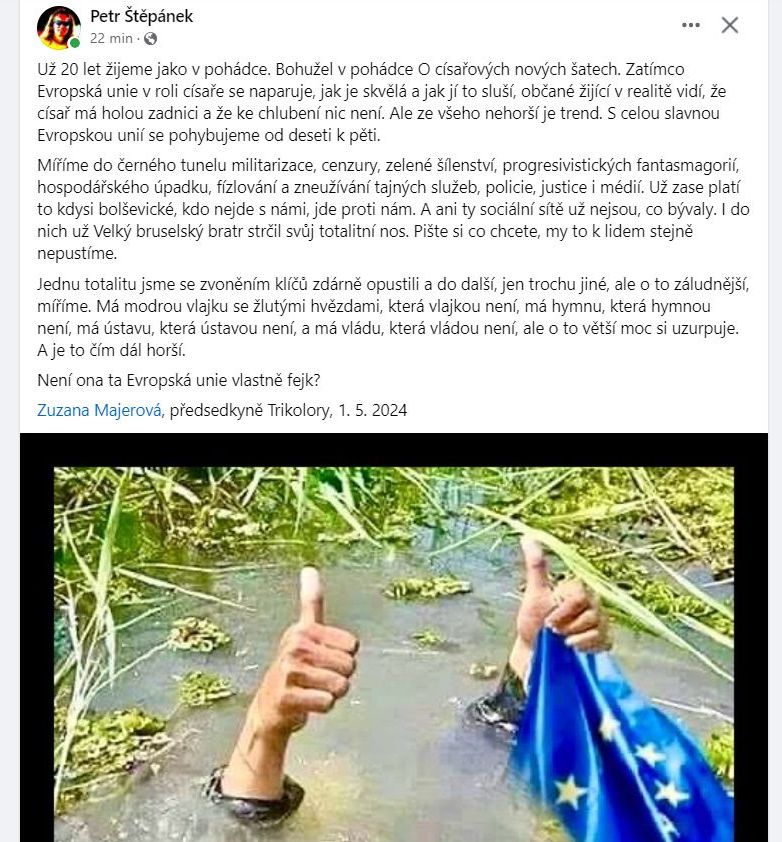Open the Zuzana Majerová profile link
The width and height of the screenshot is (782, 842).
click(x=99, y=410)
